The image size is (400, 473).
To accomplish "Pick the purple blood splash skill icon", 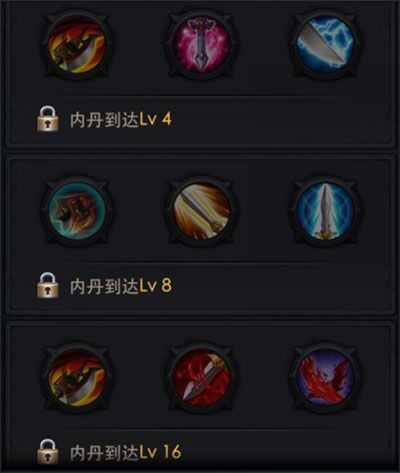I will tap(326, 378).
